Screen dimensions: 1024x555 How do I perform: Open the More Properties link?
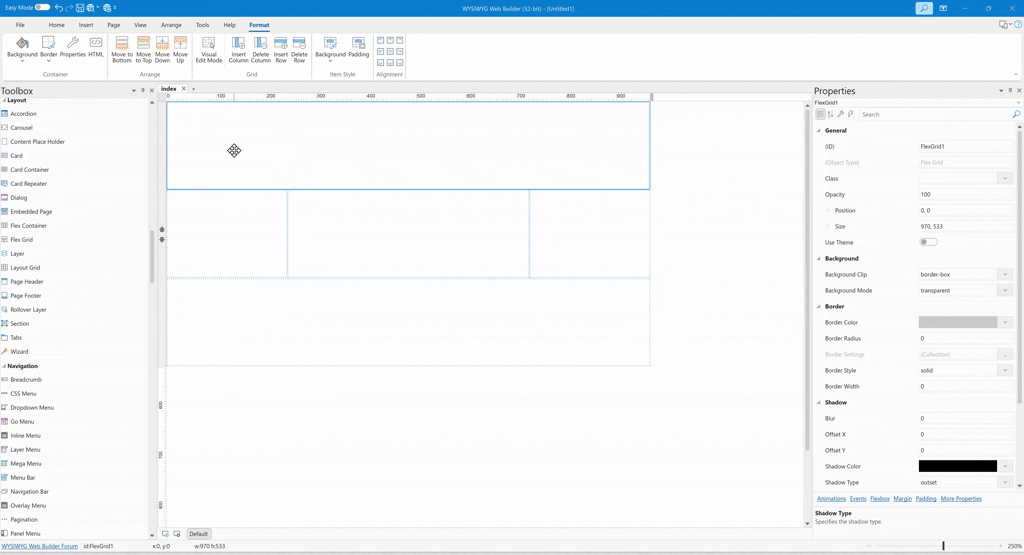[x=961, y=499]
